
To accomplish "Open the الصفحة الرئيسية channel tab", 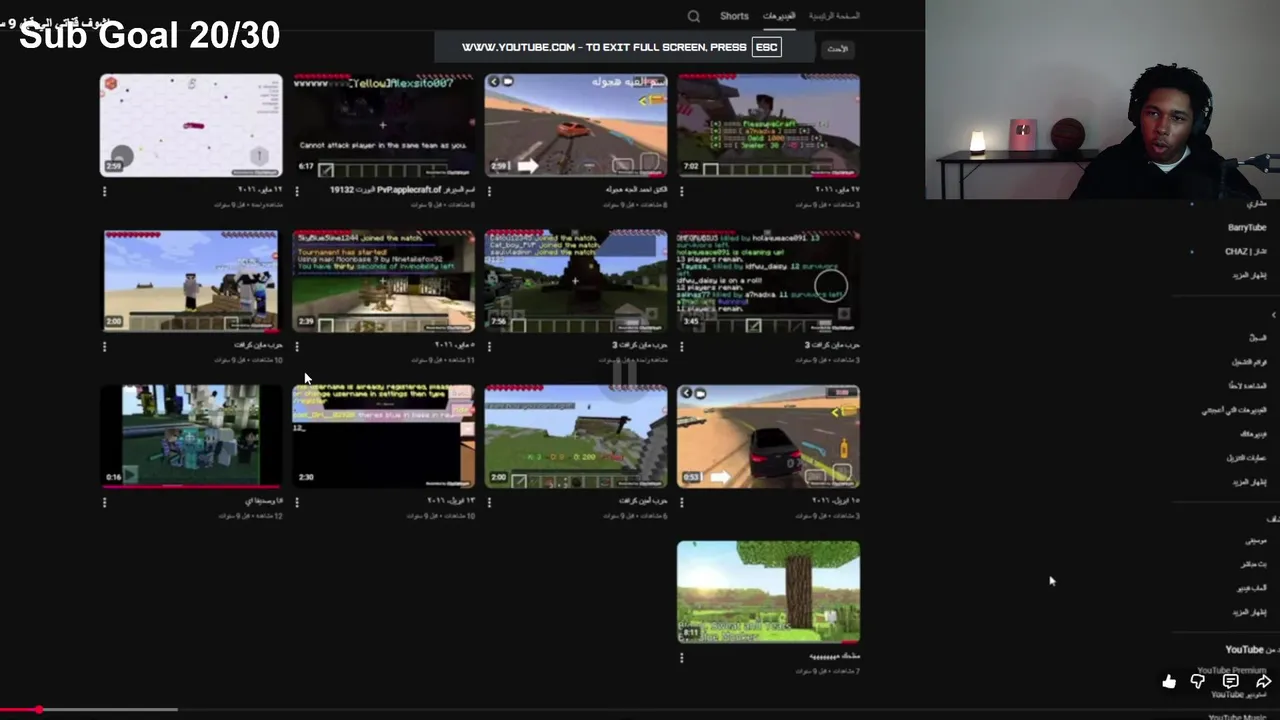I will coord(834,16).
